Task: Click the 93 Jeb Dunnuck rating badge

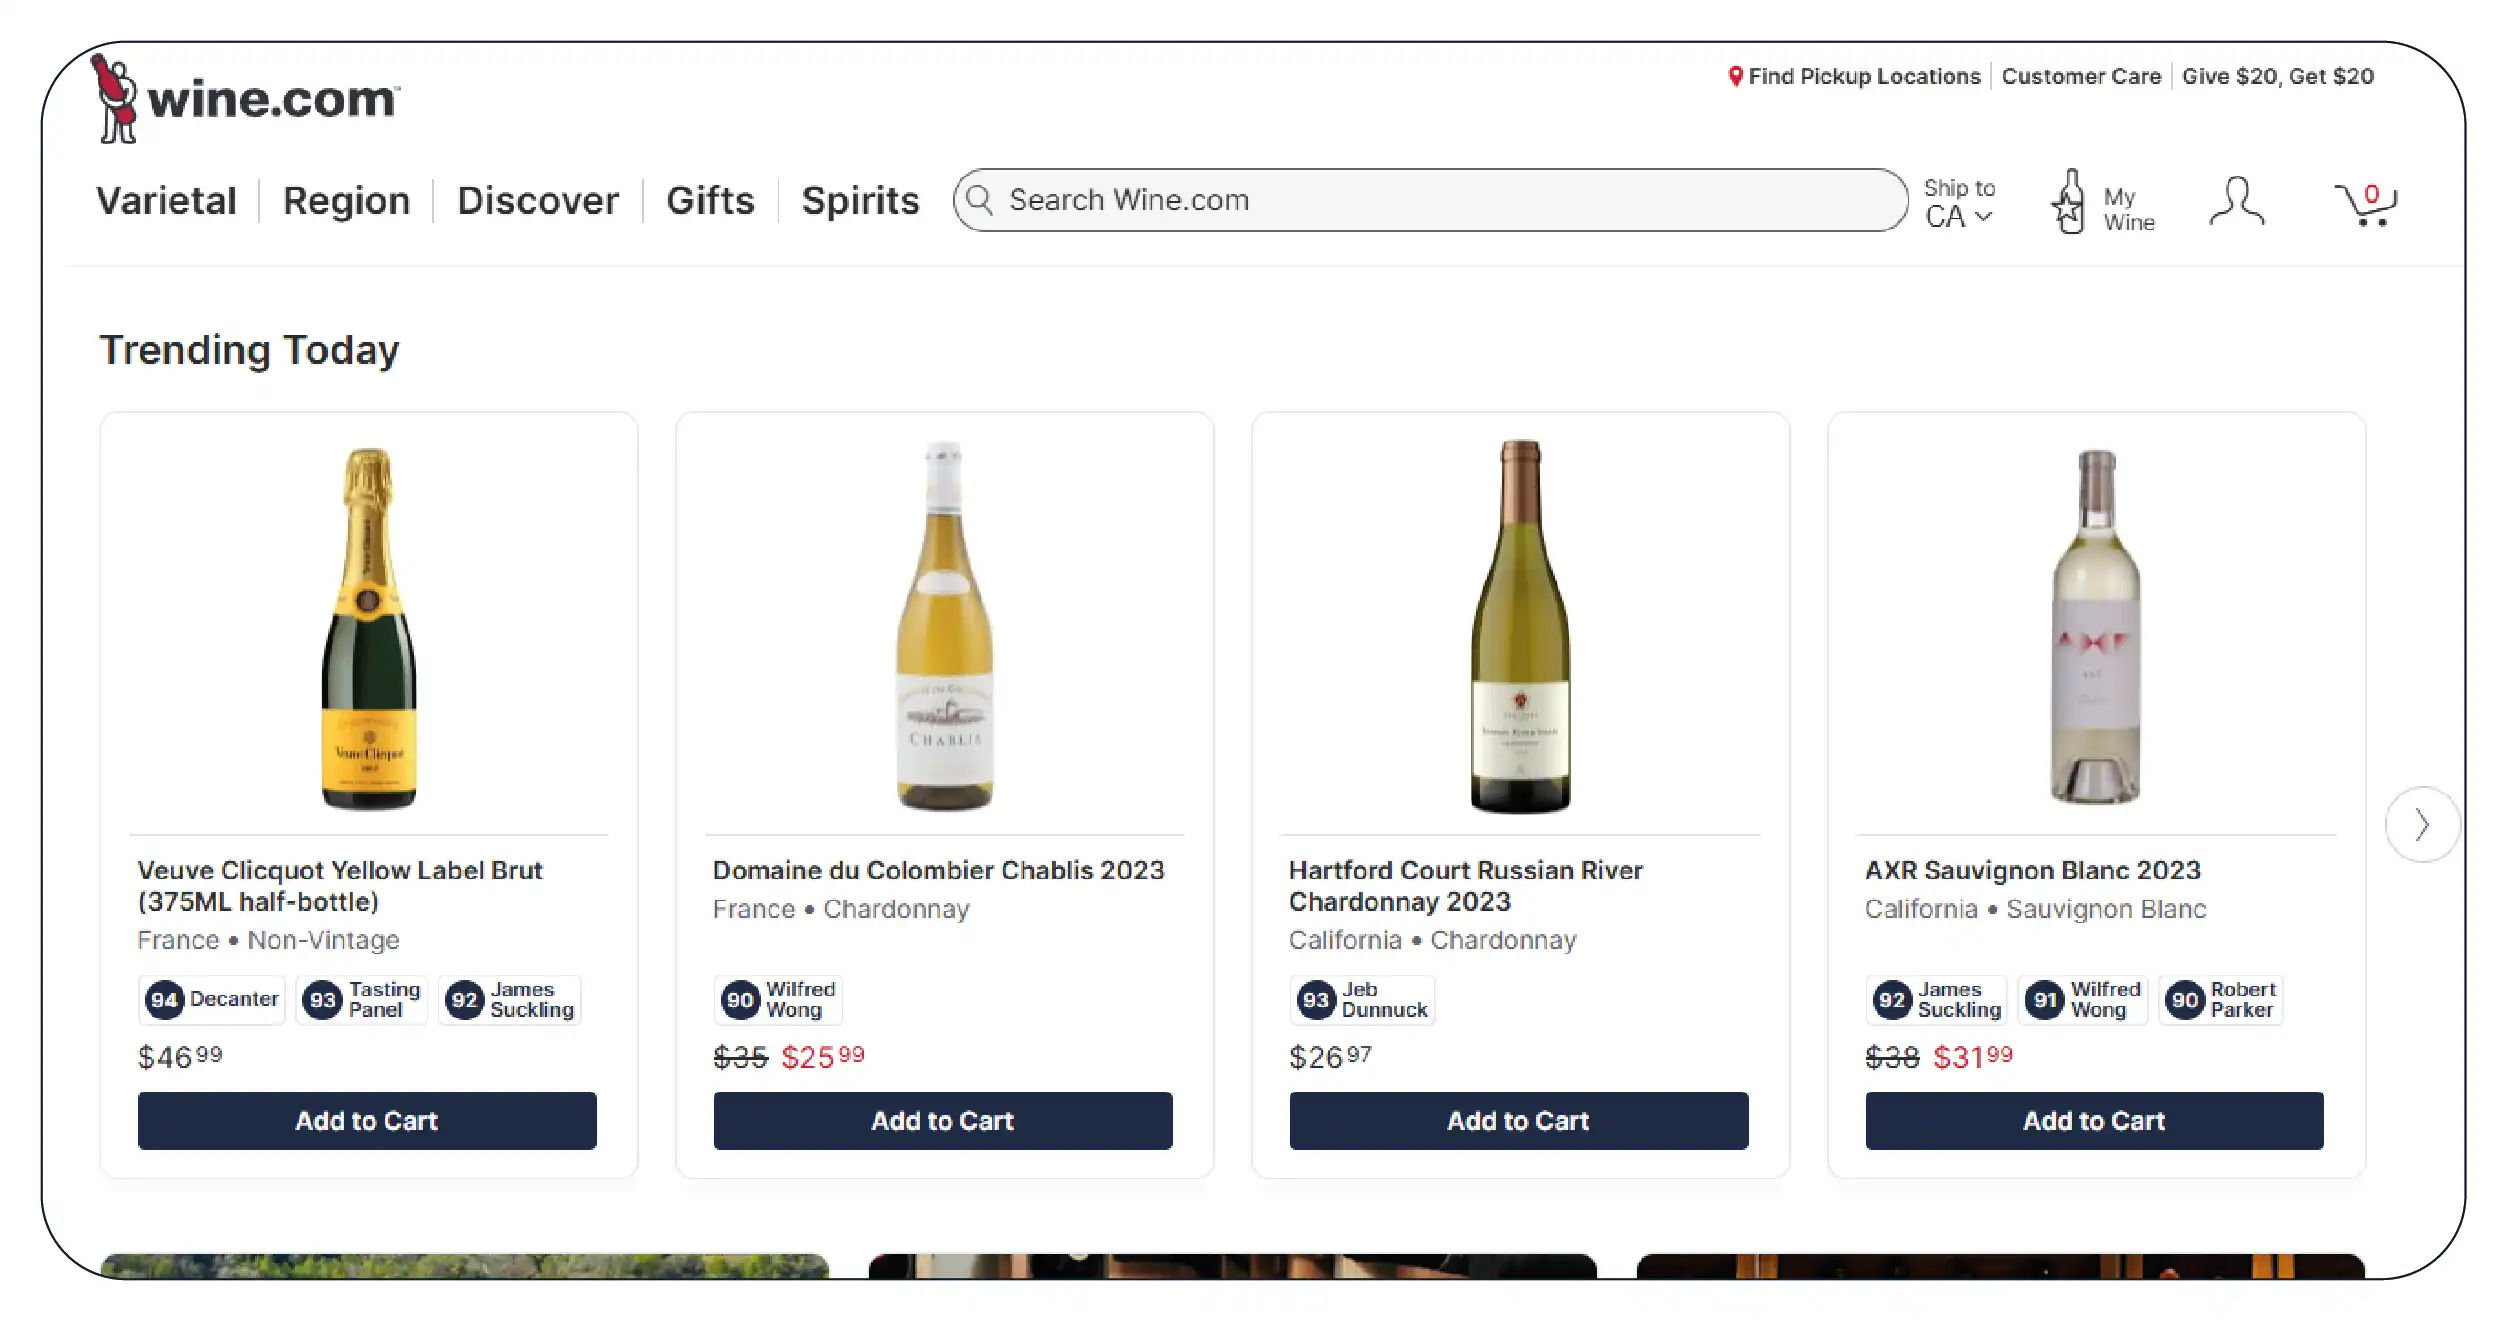Action: tap(1362, 999)
